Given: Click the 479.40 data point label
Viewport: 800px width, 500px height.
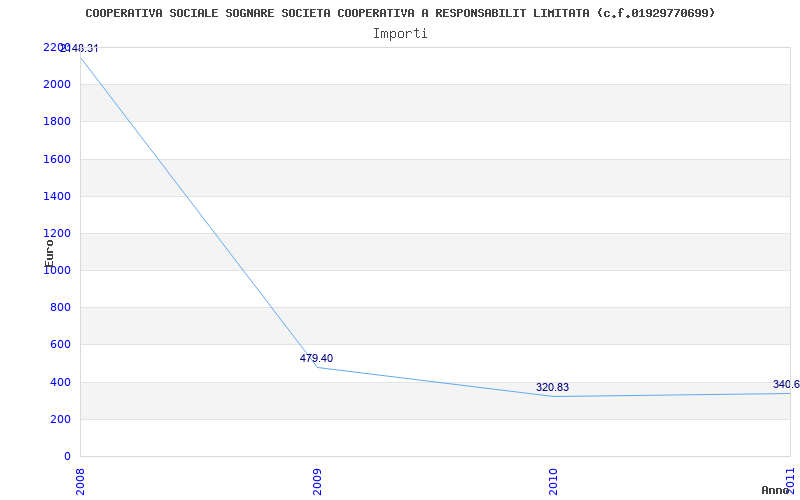Looking at the screenshot, I should (316, 359).
